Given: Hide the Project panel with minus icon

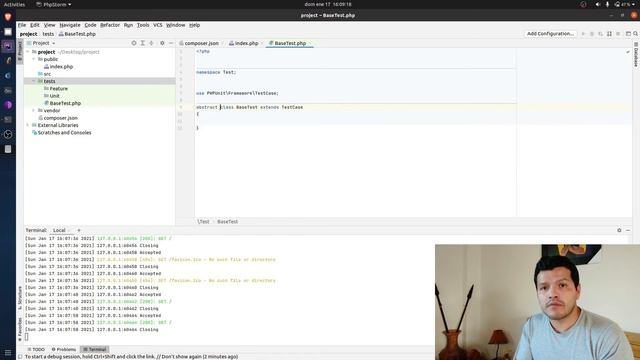Looking at the screenshot, I should [x=171, y=43].
